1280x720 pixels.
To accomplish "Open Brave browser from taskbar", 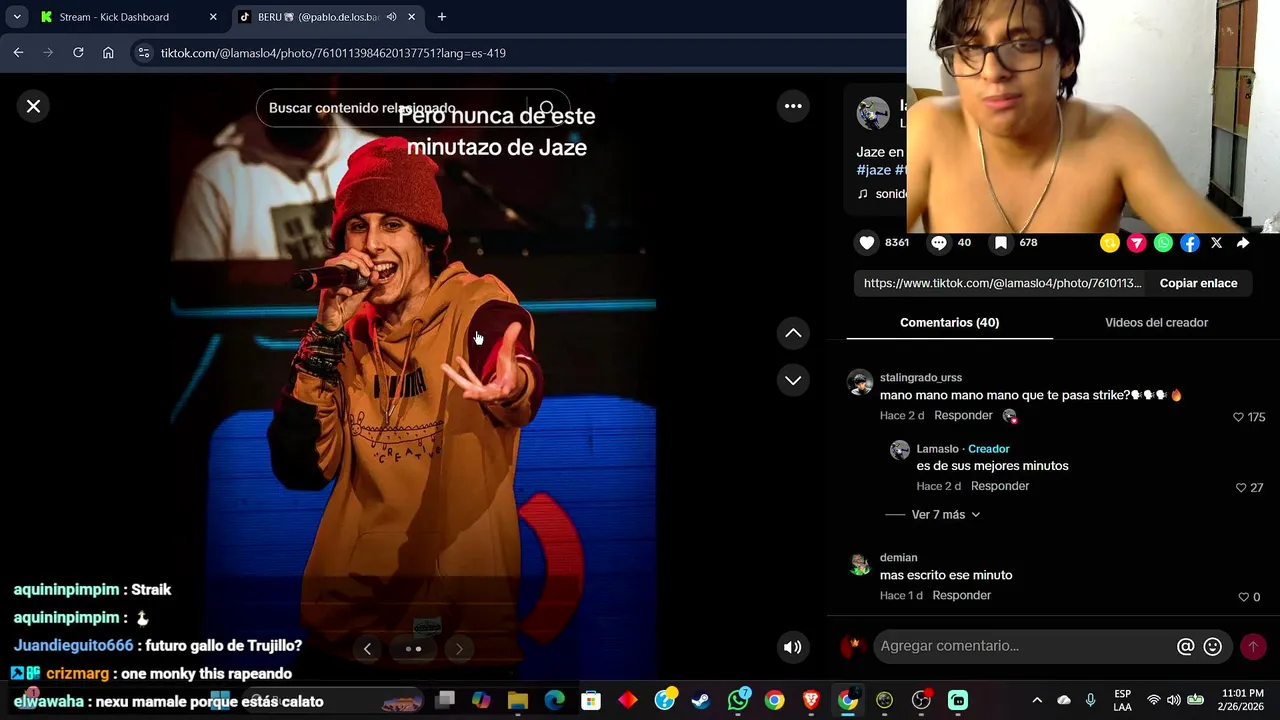I will click(811, 700).
